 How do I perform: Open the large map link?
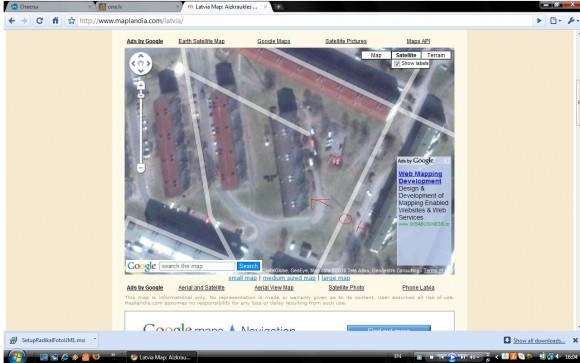point(335,278)
